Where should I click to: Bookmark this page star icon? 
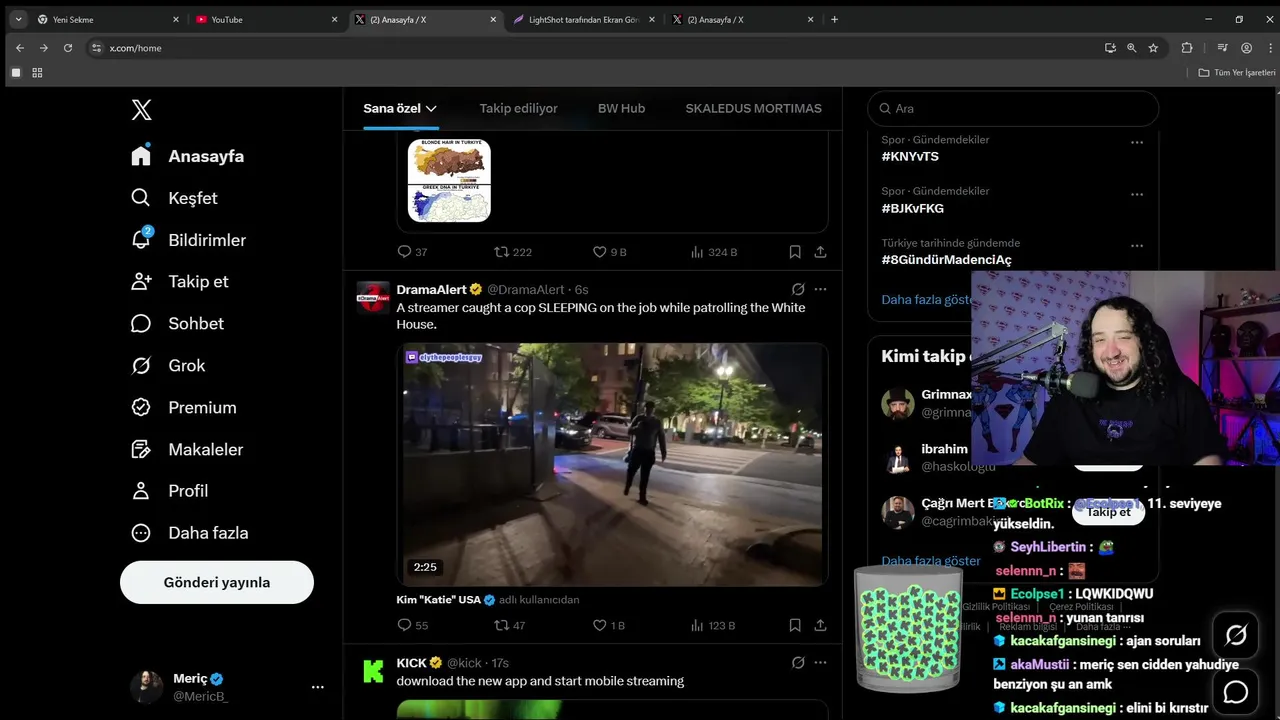click(1153, 47)
